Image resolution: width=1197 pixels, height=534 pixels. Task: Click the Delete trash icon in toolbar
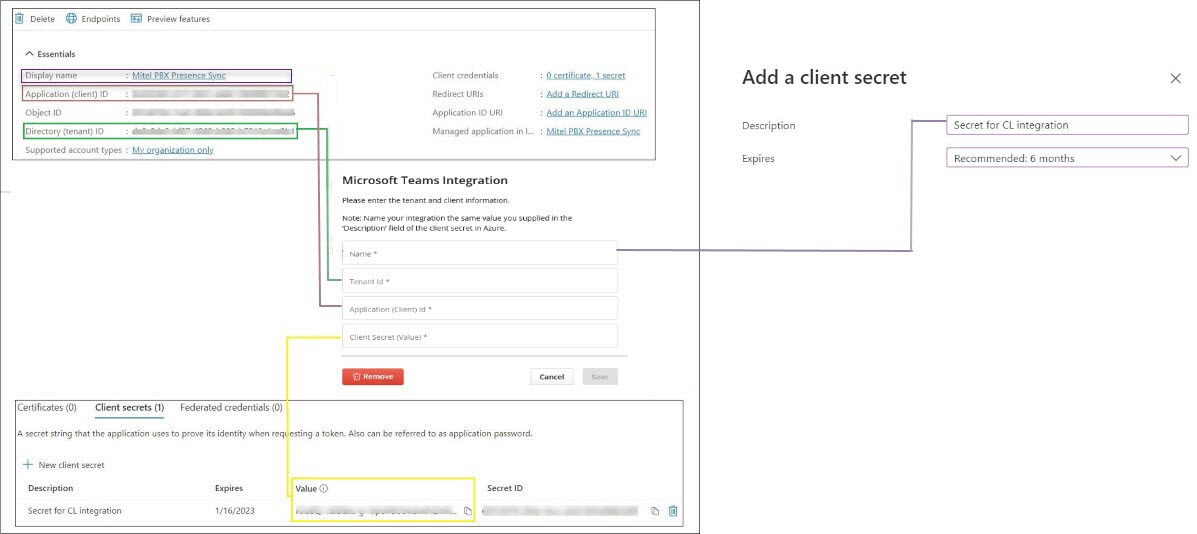coord(19,18)
